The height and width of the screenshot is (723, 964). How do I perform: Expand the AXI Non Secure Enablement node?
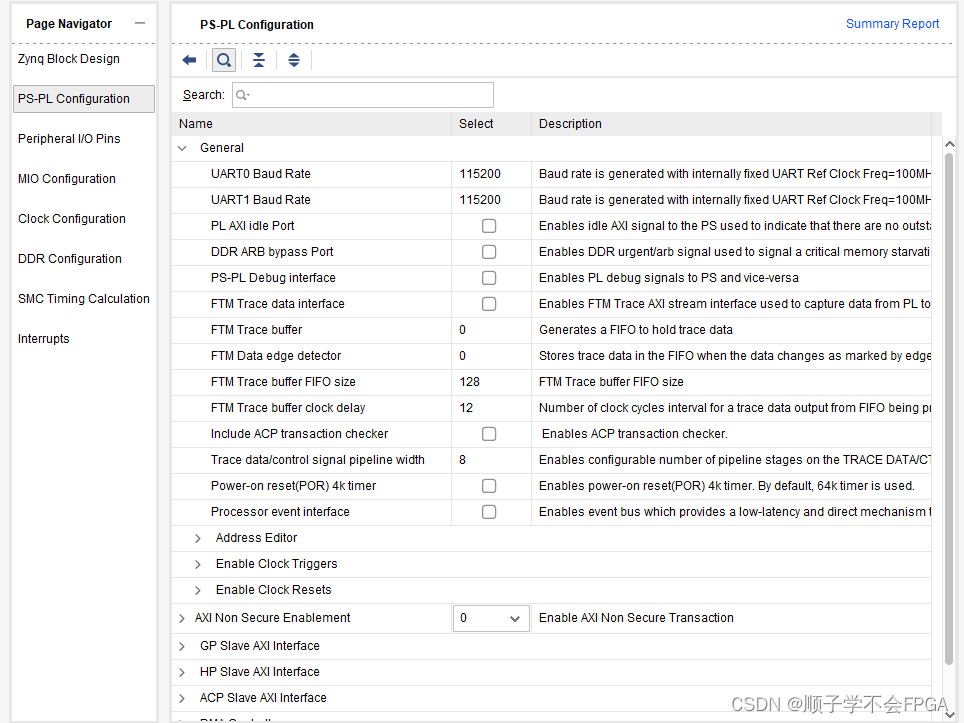coord(182,618)
